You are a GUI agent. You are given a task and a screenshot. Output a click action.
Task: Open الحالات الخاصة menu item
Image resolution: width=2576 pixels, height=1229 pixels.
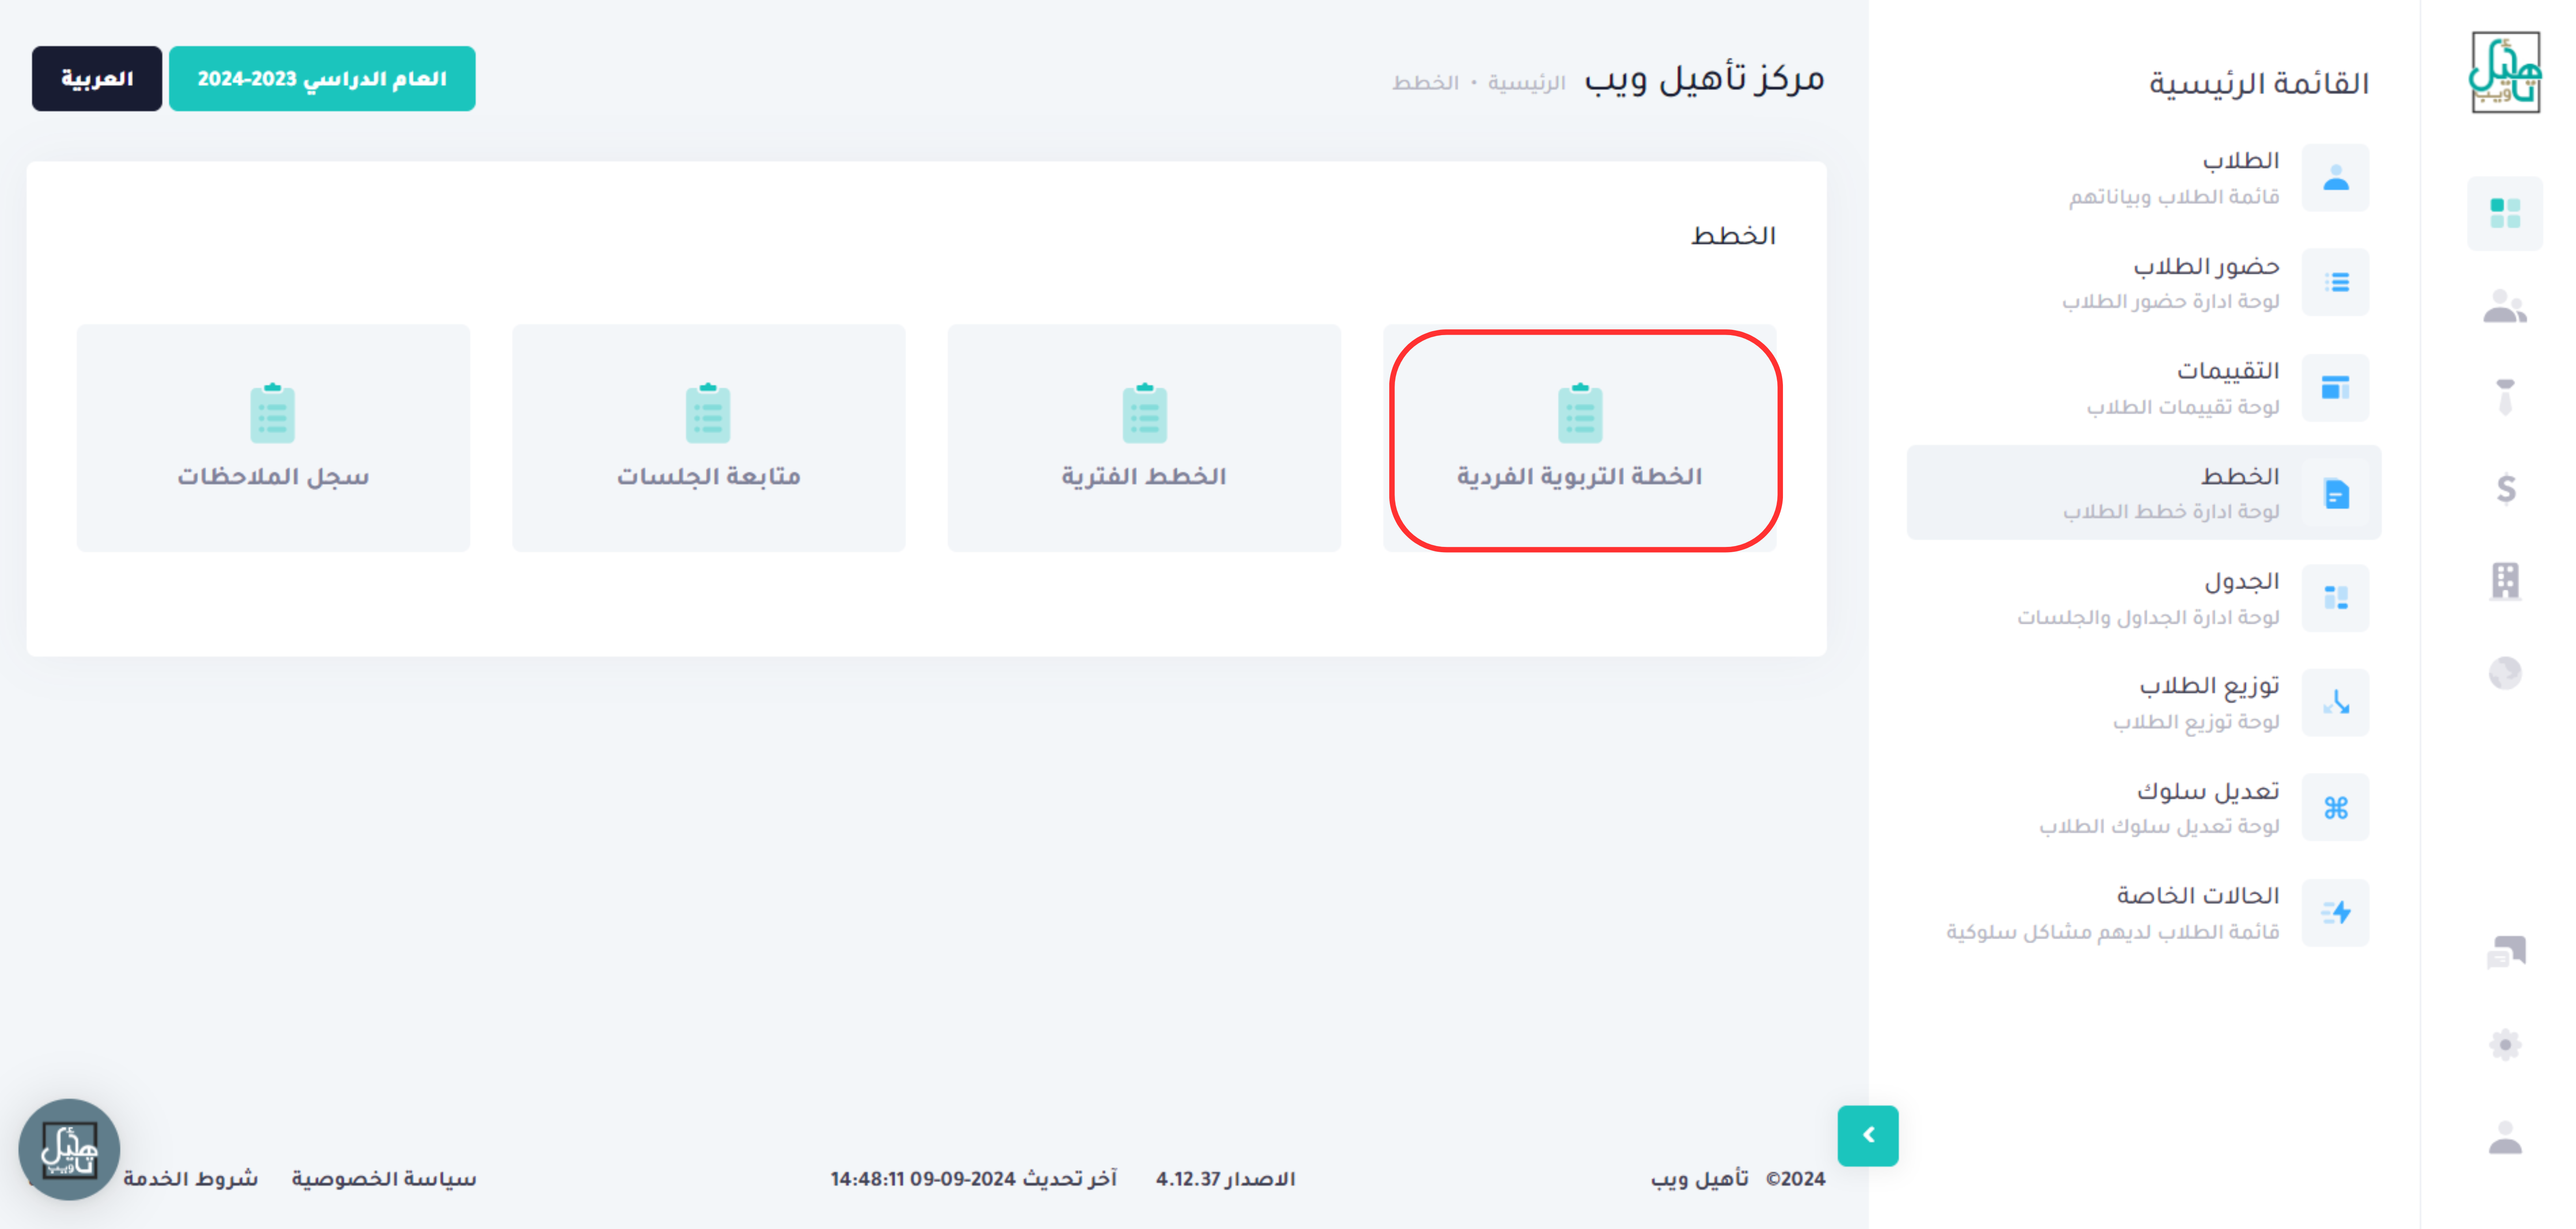(2143, 913)
